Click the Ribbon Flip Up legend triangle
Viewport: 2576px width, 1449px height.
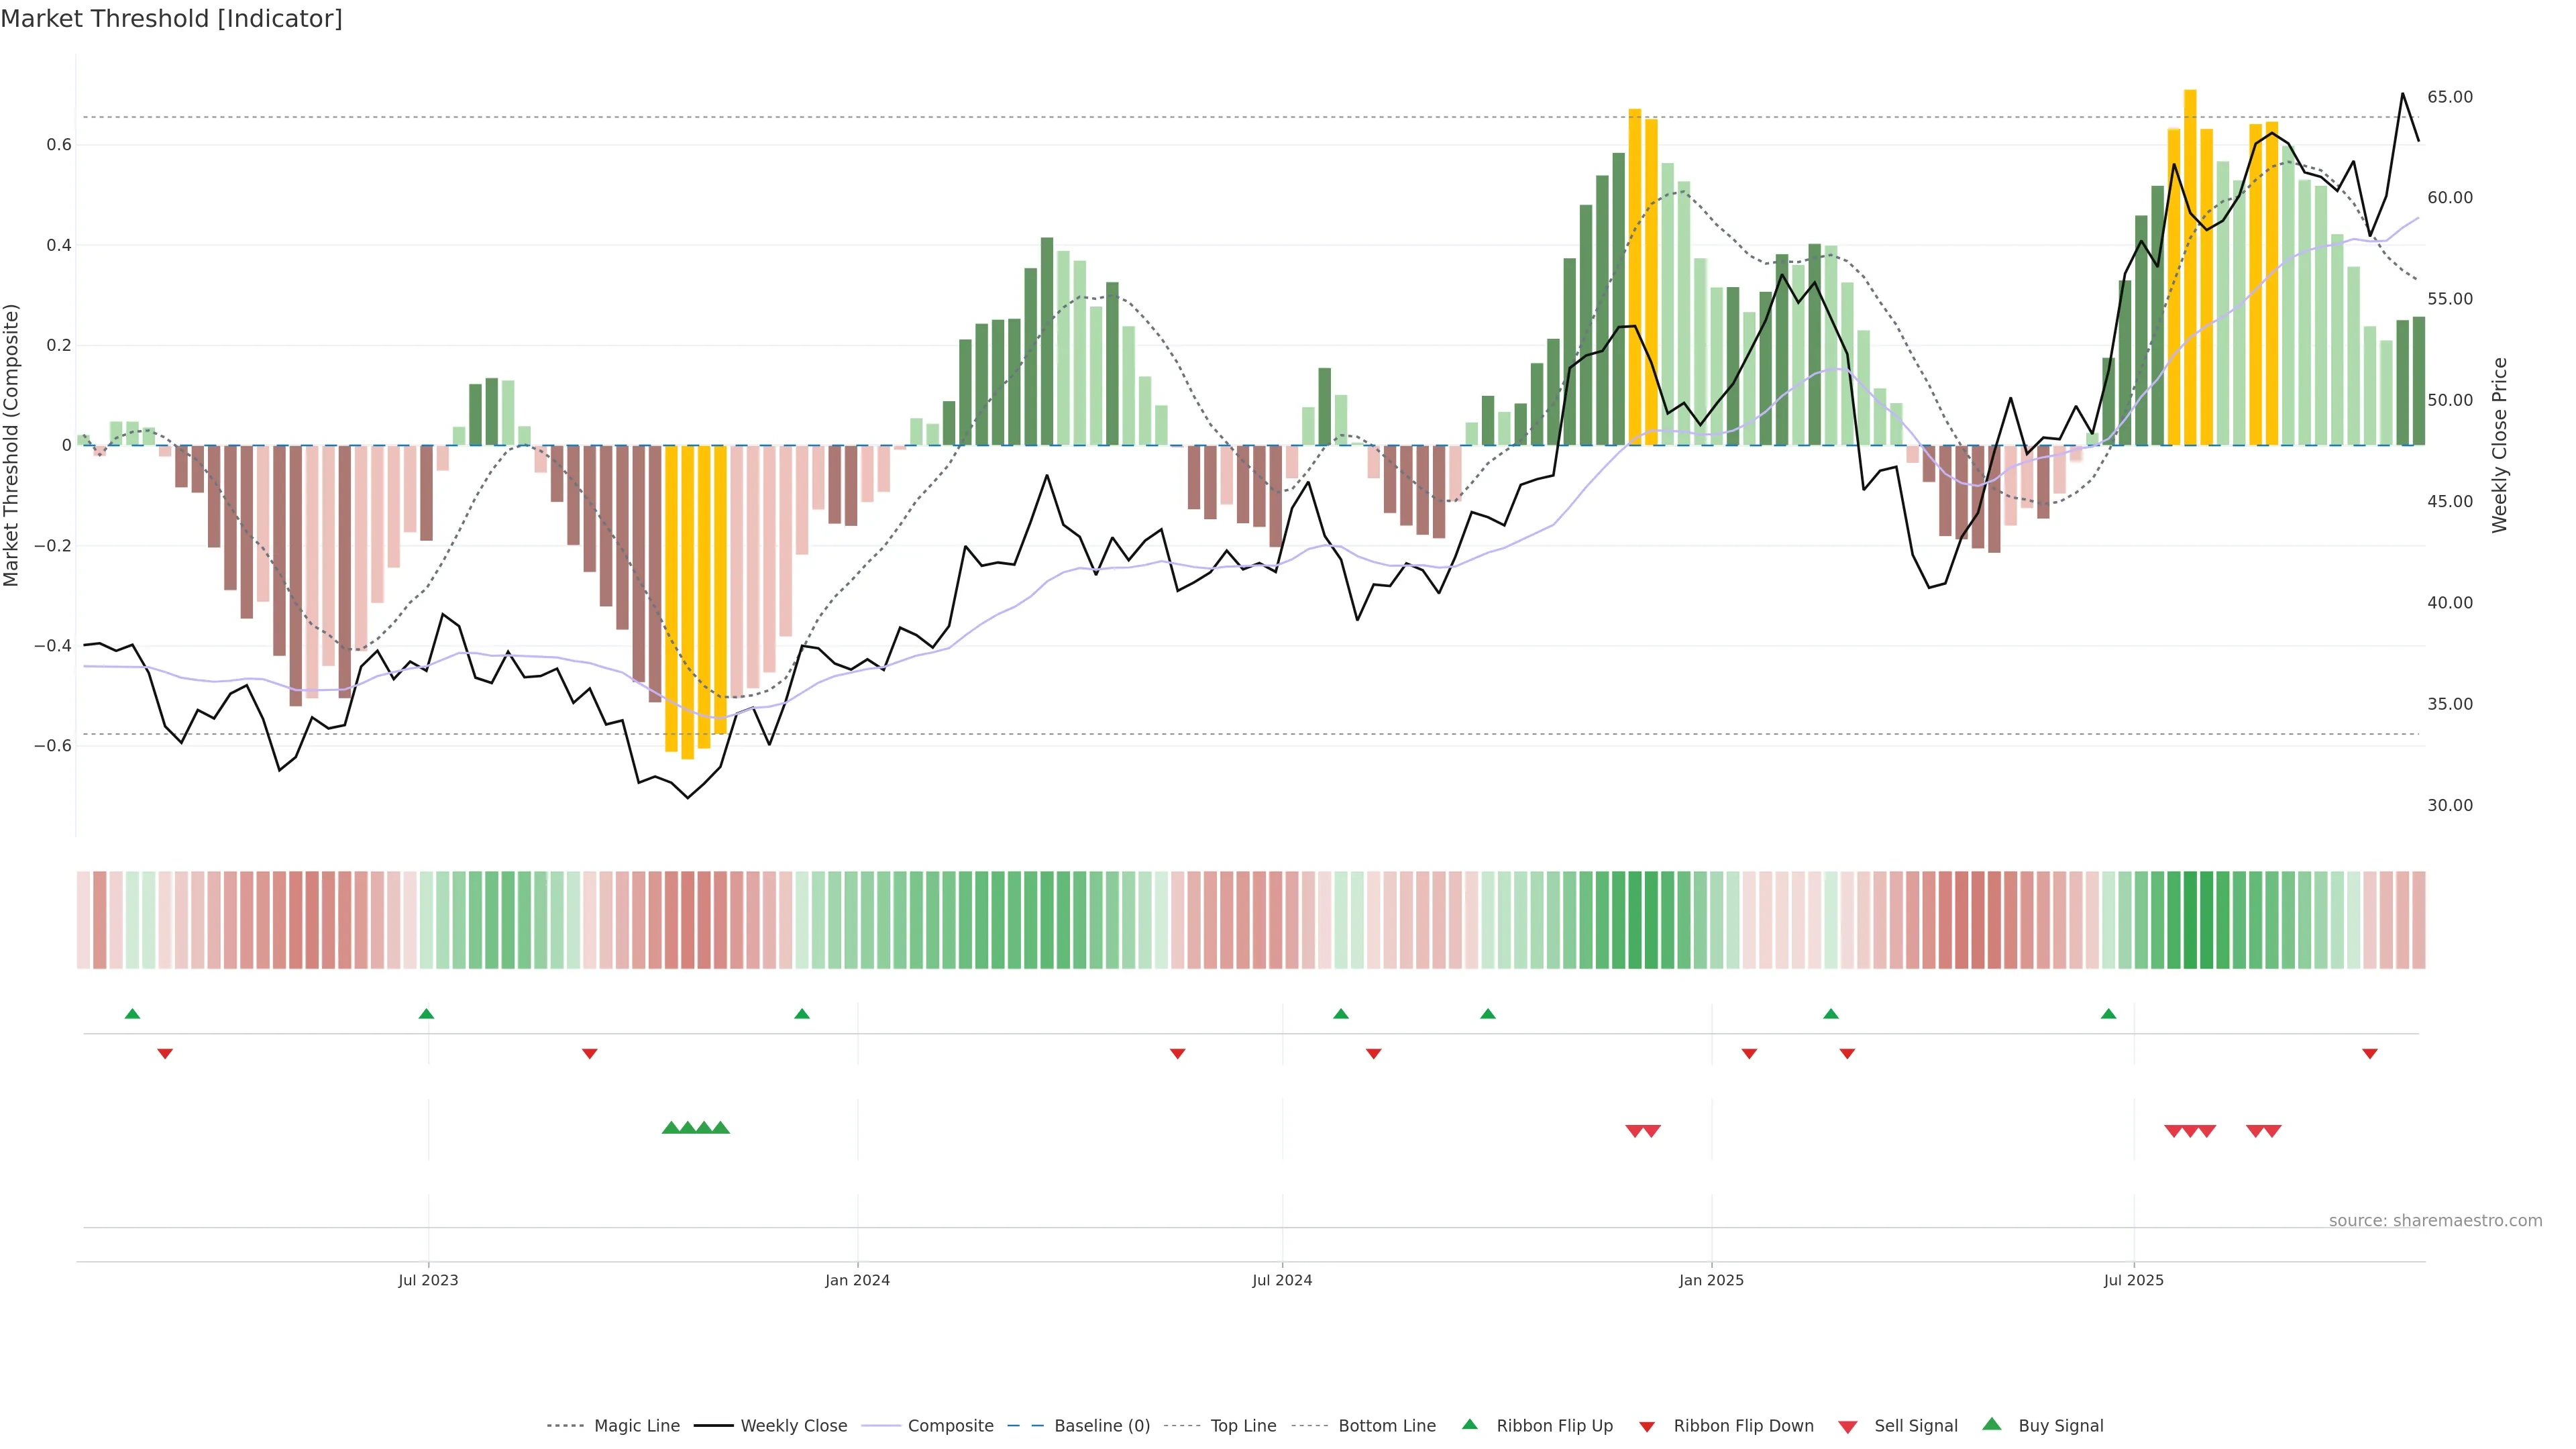tap(1470, 1424)
